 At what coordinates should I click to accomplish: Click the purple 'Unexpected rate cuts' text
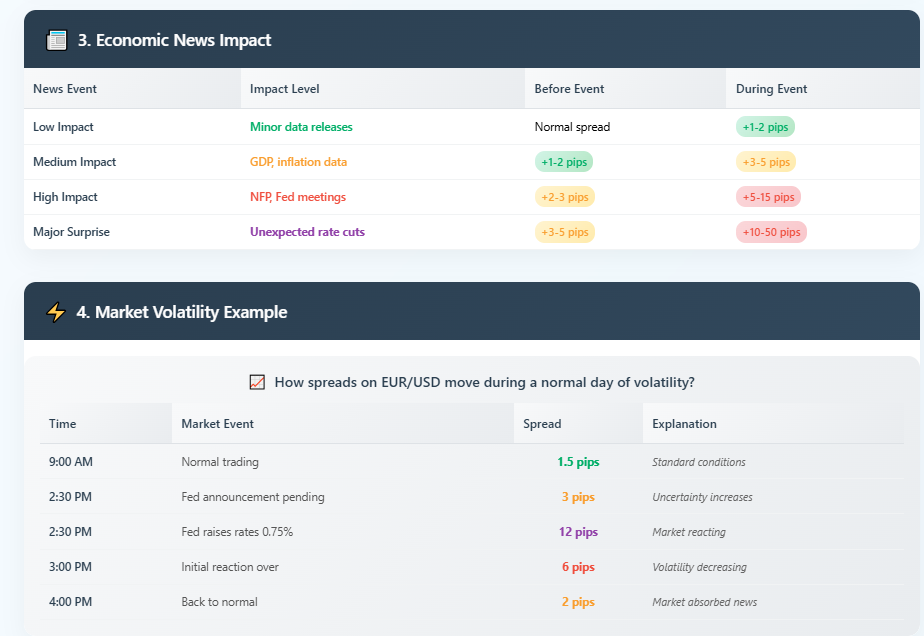(x=307, y=232)
